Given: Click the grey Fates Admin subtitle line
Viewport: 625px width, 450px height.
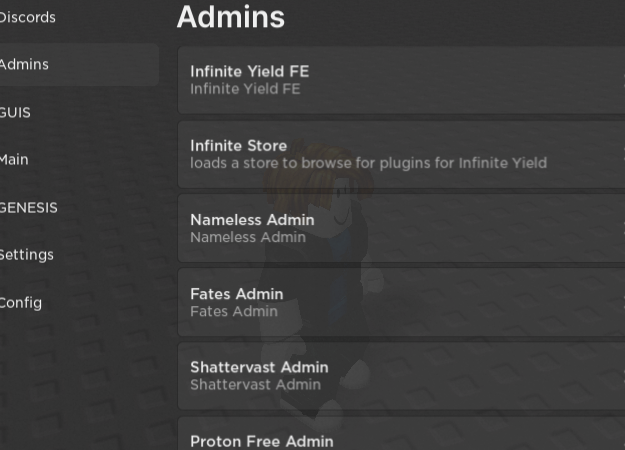Looking at the screenshot, I should (x=234, y=311).
